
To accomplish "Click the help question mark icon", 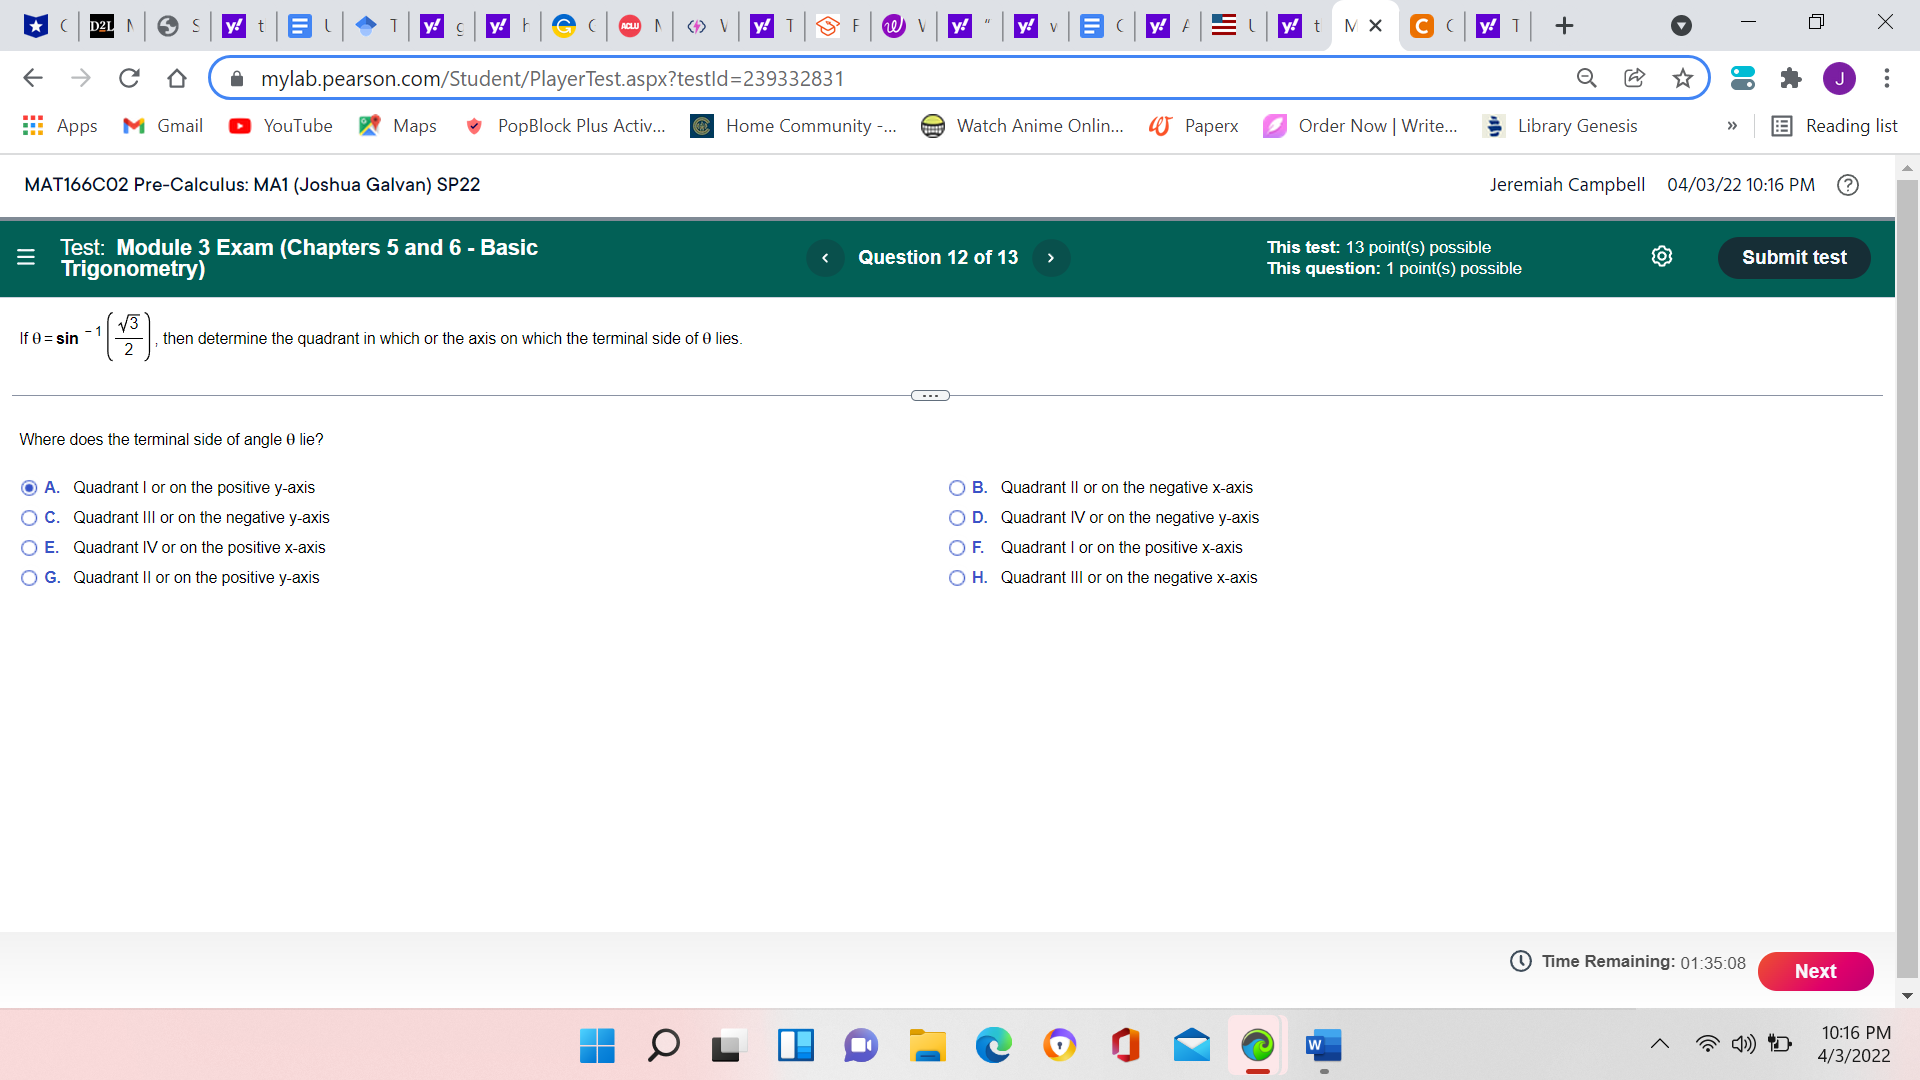I will [1847, 185].
